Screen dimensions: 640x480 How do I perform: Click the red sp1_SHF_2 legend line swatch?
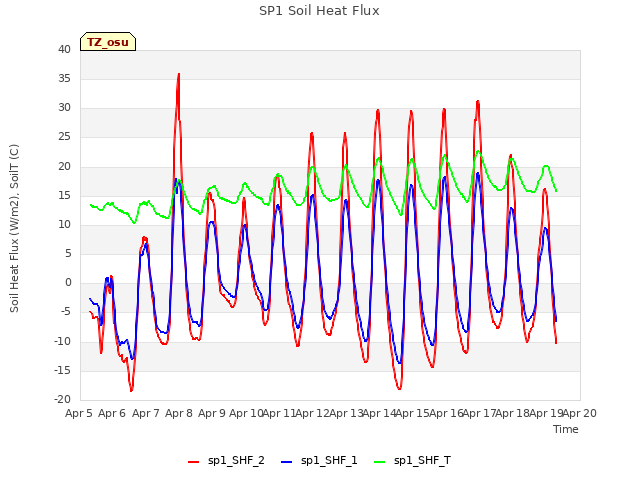pyautogui.click(x=193, y=462)
